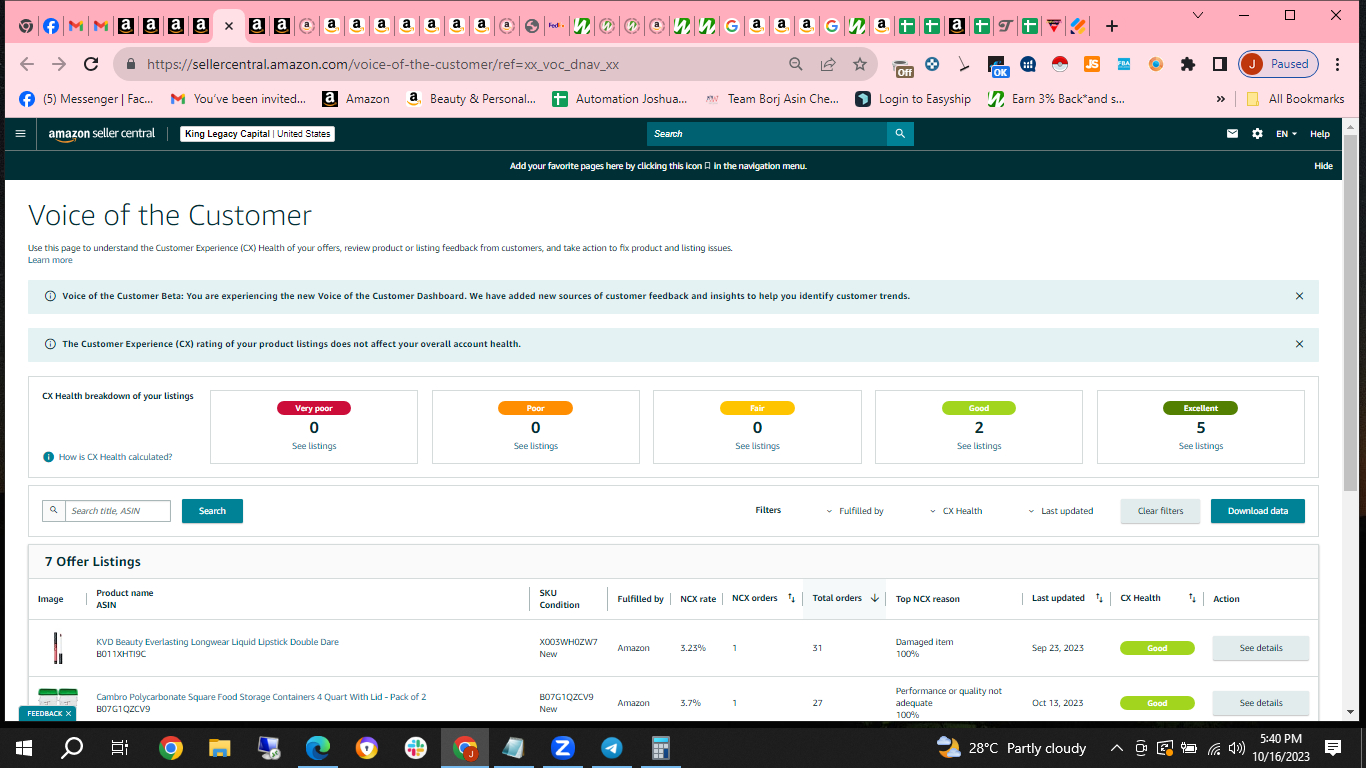Open the King Legacy Capital account switcher
This screenshot has width=1366, height=768.
tap(257, 134)
